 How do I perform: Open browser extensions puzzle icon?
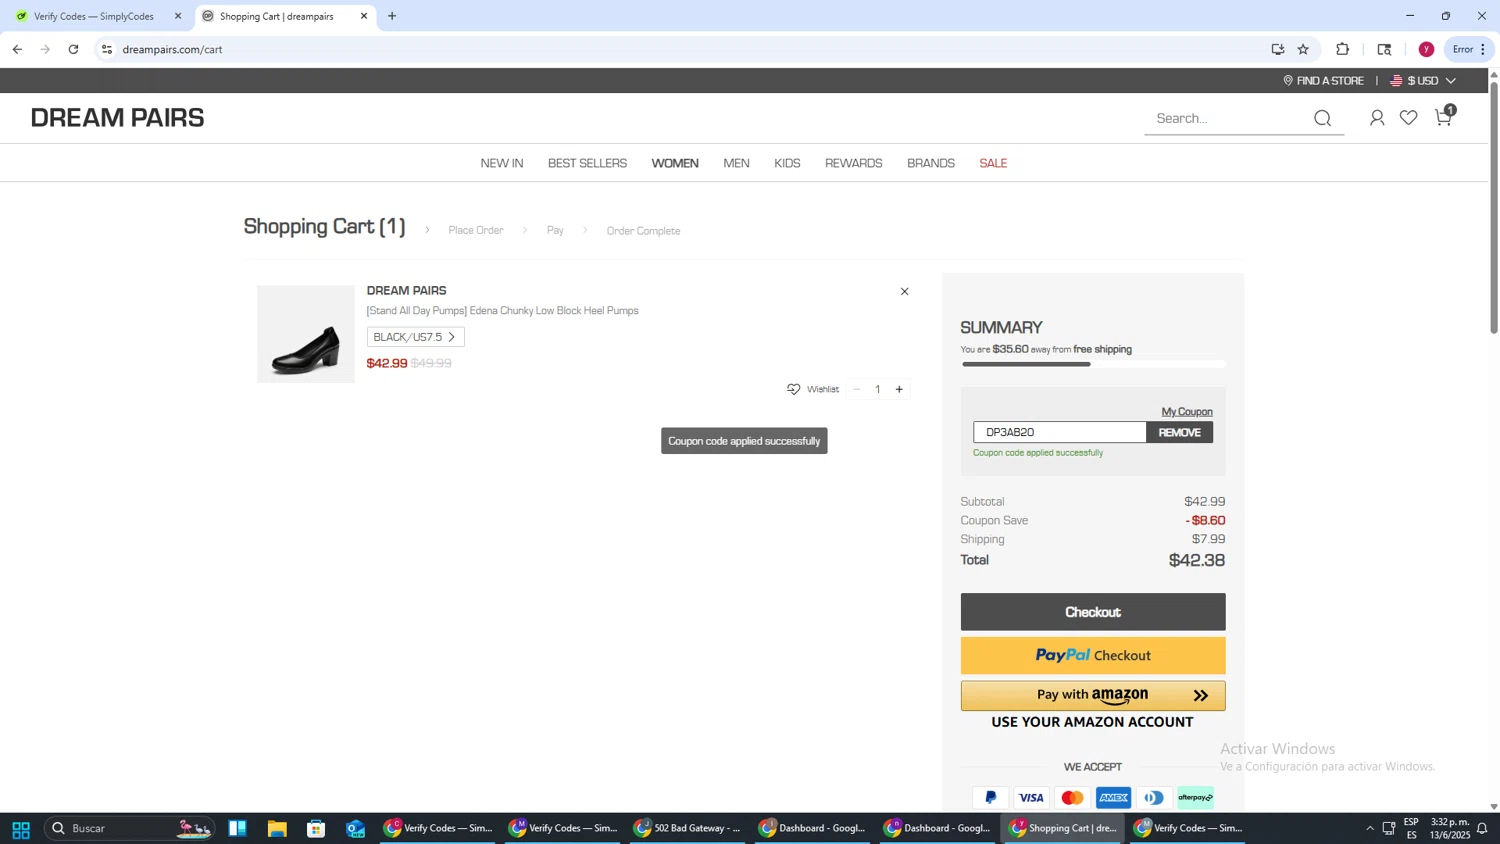pyautogui.click(x=1342, y=49)
